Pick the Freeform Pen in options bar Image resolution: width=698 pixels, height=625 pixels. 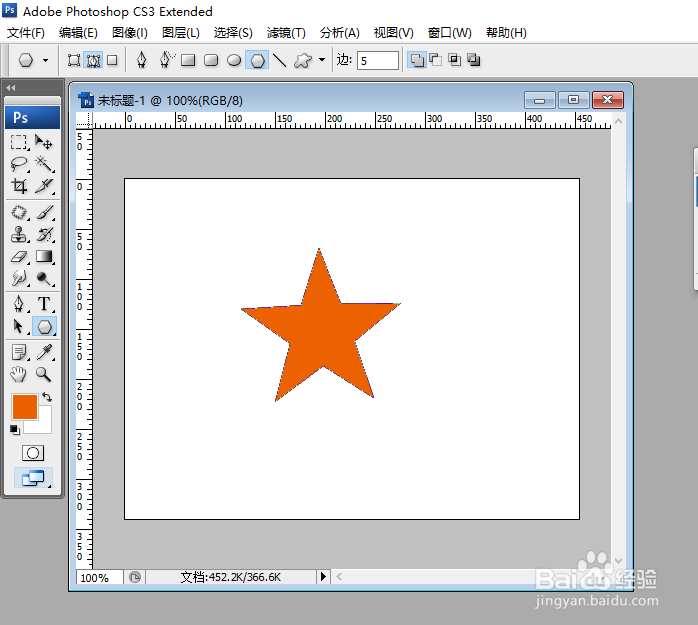166,60
